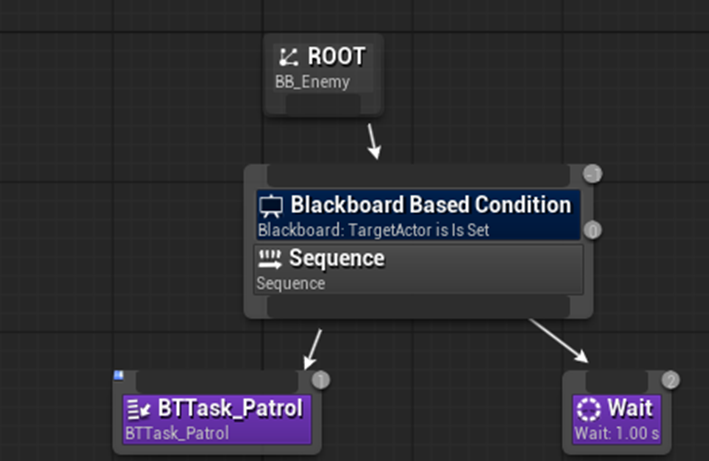The image size is (709, 461).
Task: Click execution index badge 1 on BTTask_Patrol
Action: click(321, 380)
